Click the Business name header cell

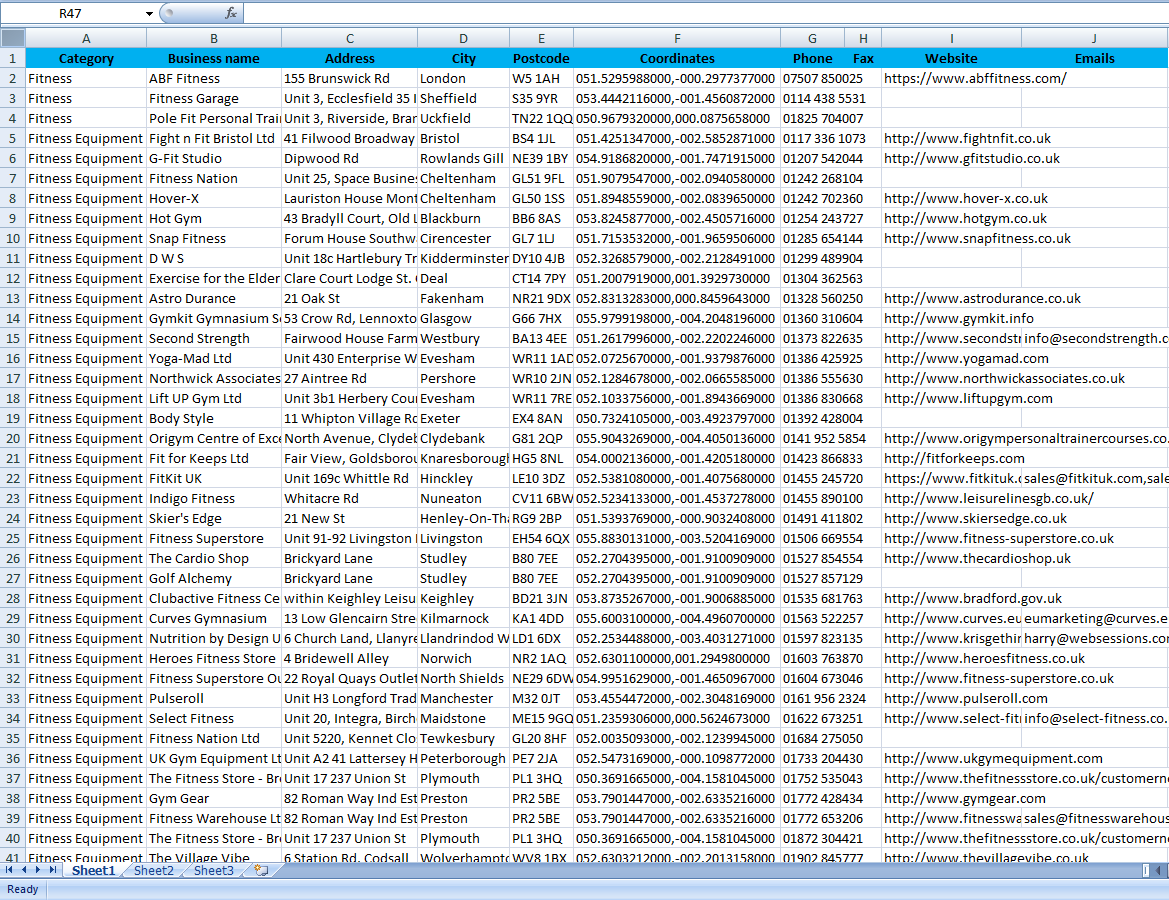213,58
